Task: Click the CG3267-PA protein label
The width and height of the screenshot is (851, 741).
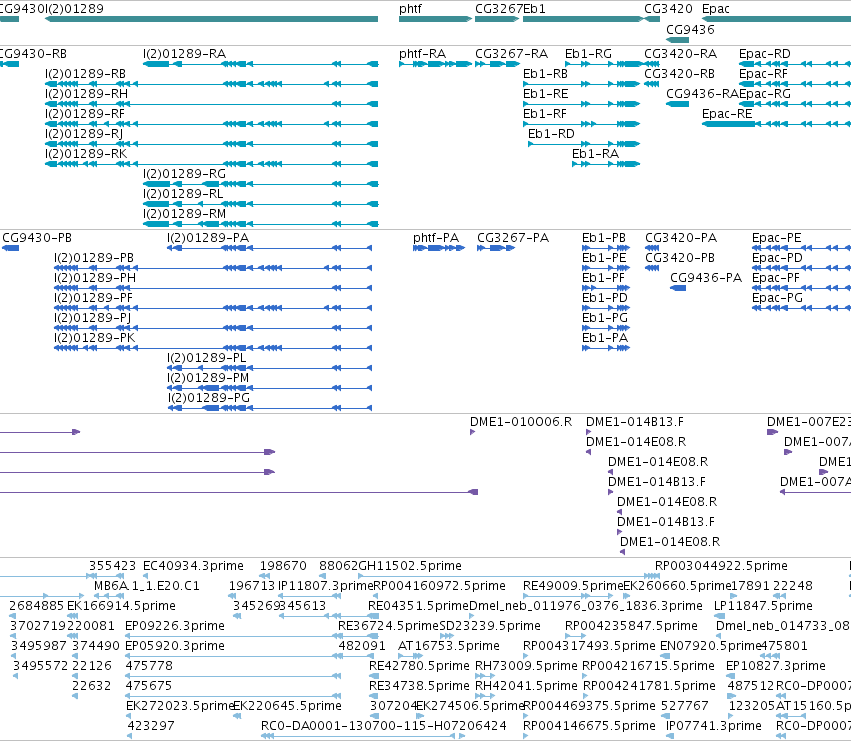Action: (x=513, y=238)
